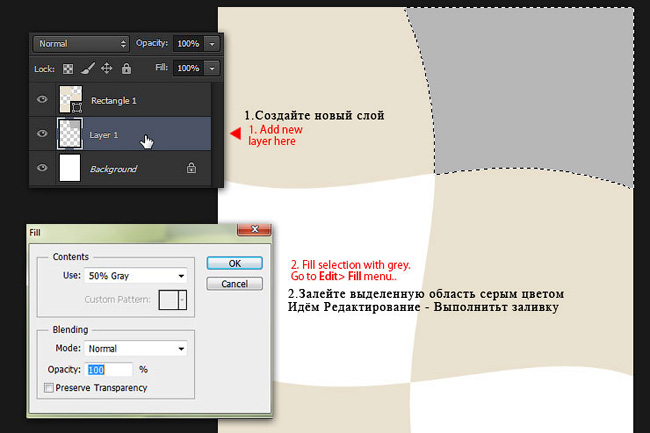The width and height of the screenshot is (650, 433).
Task: Hide Layer 1 using eye icon
Action: coord(42,133)
